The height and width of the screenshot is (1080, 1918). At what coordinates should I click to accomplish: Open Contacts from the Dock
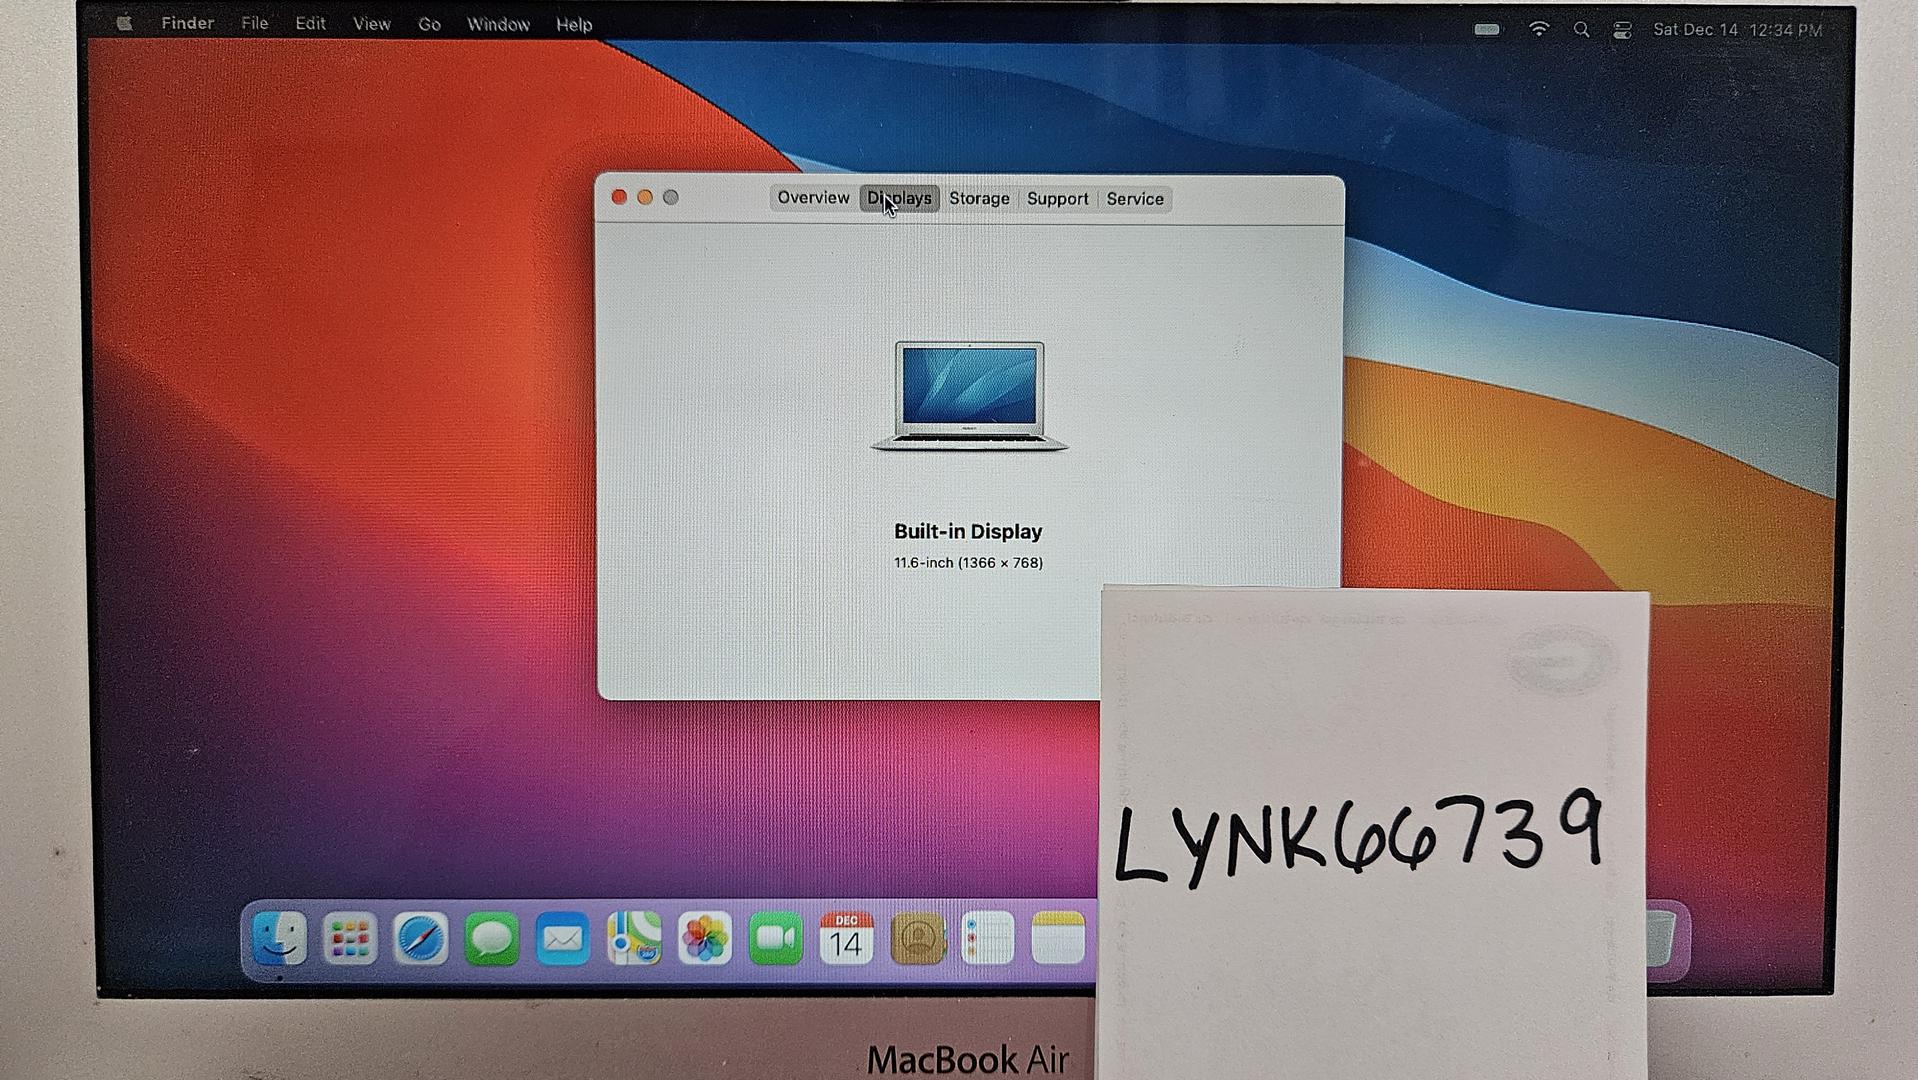[918, 938]
